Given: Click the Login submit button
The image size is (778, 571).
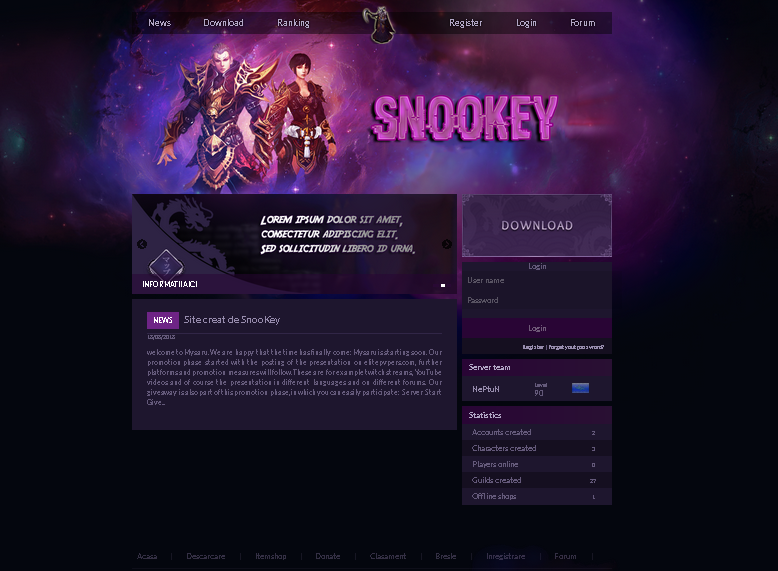Looking at the screenshot, I should click(537, 328).
